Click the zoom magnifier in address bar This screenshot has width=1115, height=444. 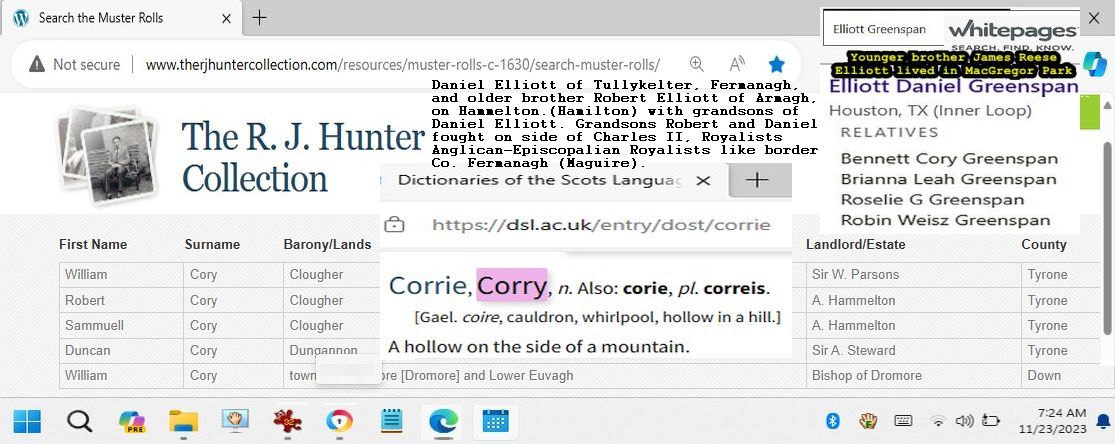[696, 64]
